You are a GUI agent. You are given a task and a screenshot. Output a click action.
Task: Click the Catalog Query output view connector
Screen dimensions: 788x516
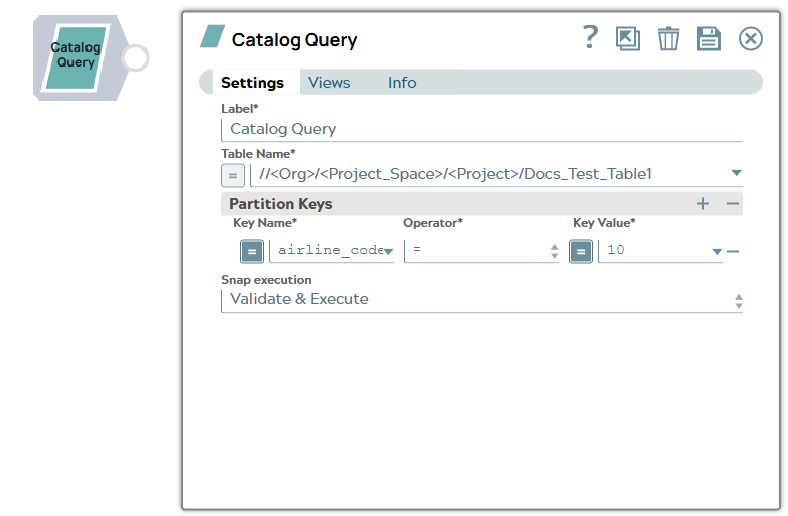pos(135,58)
